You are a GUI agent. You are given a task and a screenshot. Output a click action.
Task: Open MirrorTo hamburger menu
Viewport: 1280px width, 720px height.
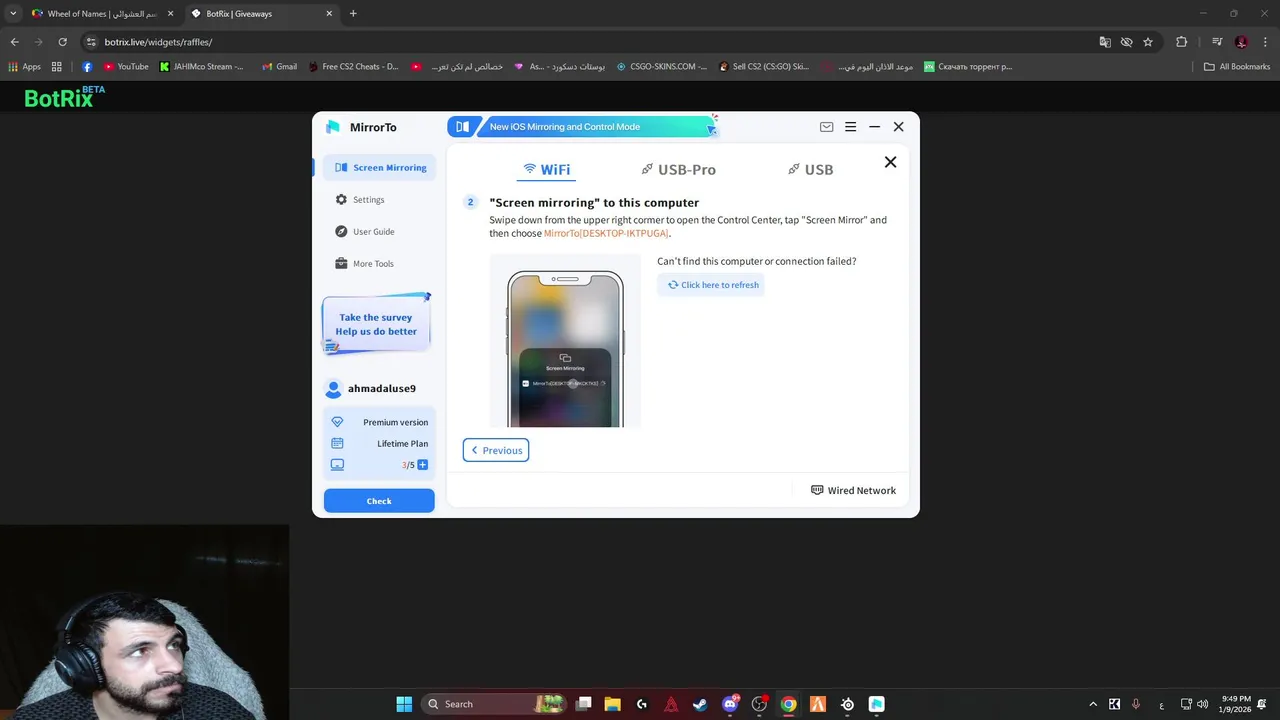tap(850, 127)
